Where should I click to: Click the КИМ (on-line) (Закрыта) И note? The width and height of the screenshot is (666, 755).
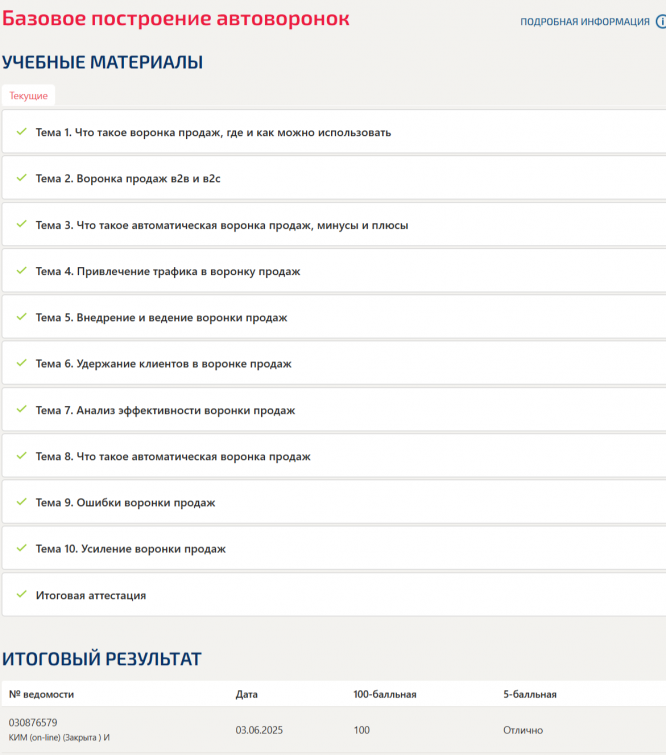[x=59, y=737]
